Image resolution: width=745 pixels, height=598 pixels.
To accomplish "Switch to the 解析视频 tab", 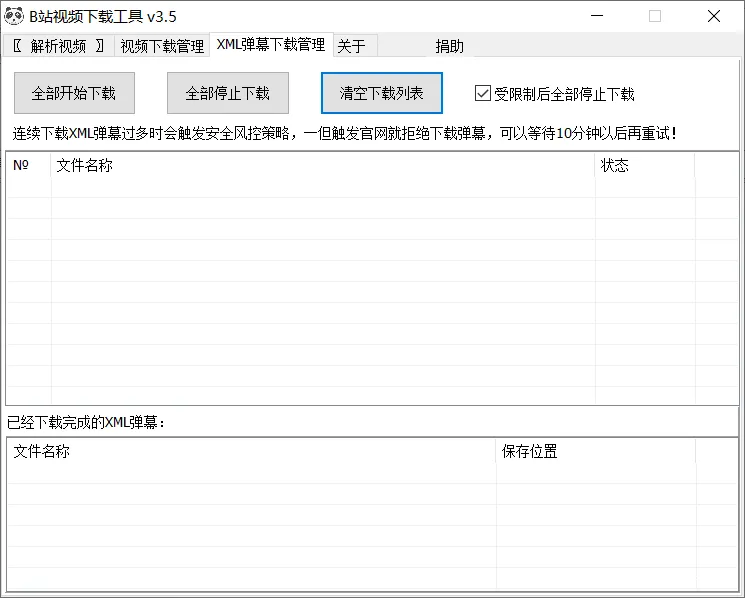I will click(x=58, y=46).
